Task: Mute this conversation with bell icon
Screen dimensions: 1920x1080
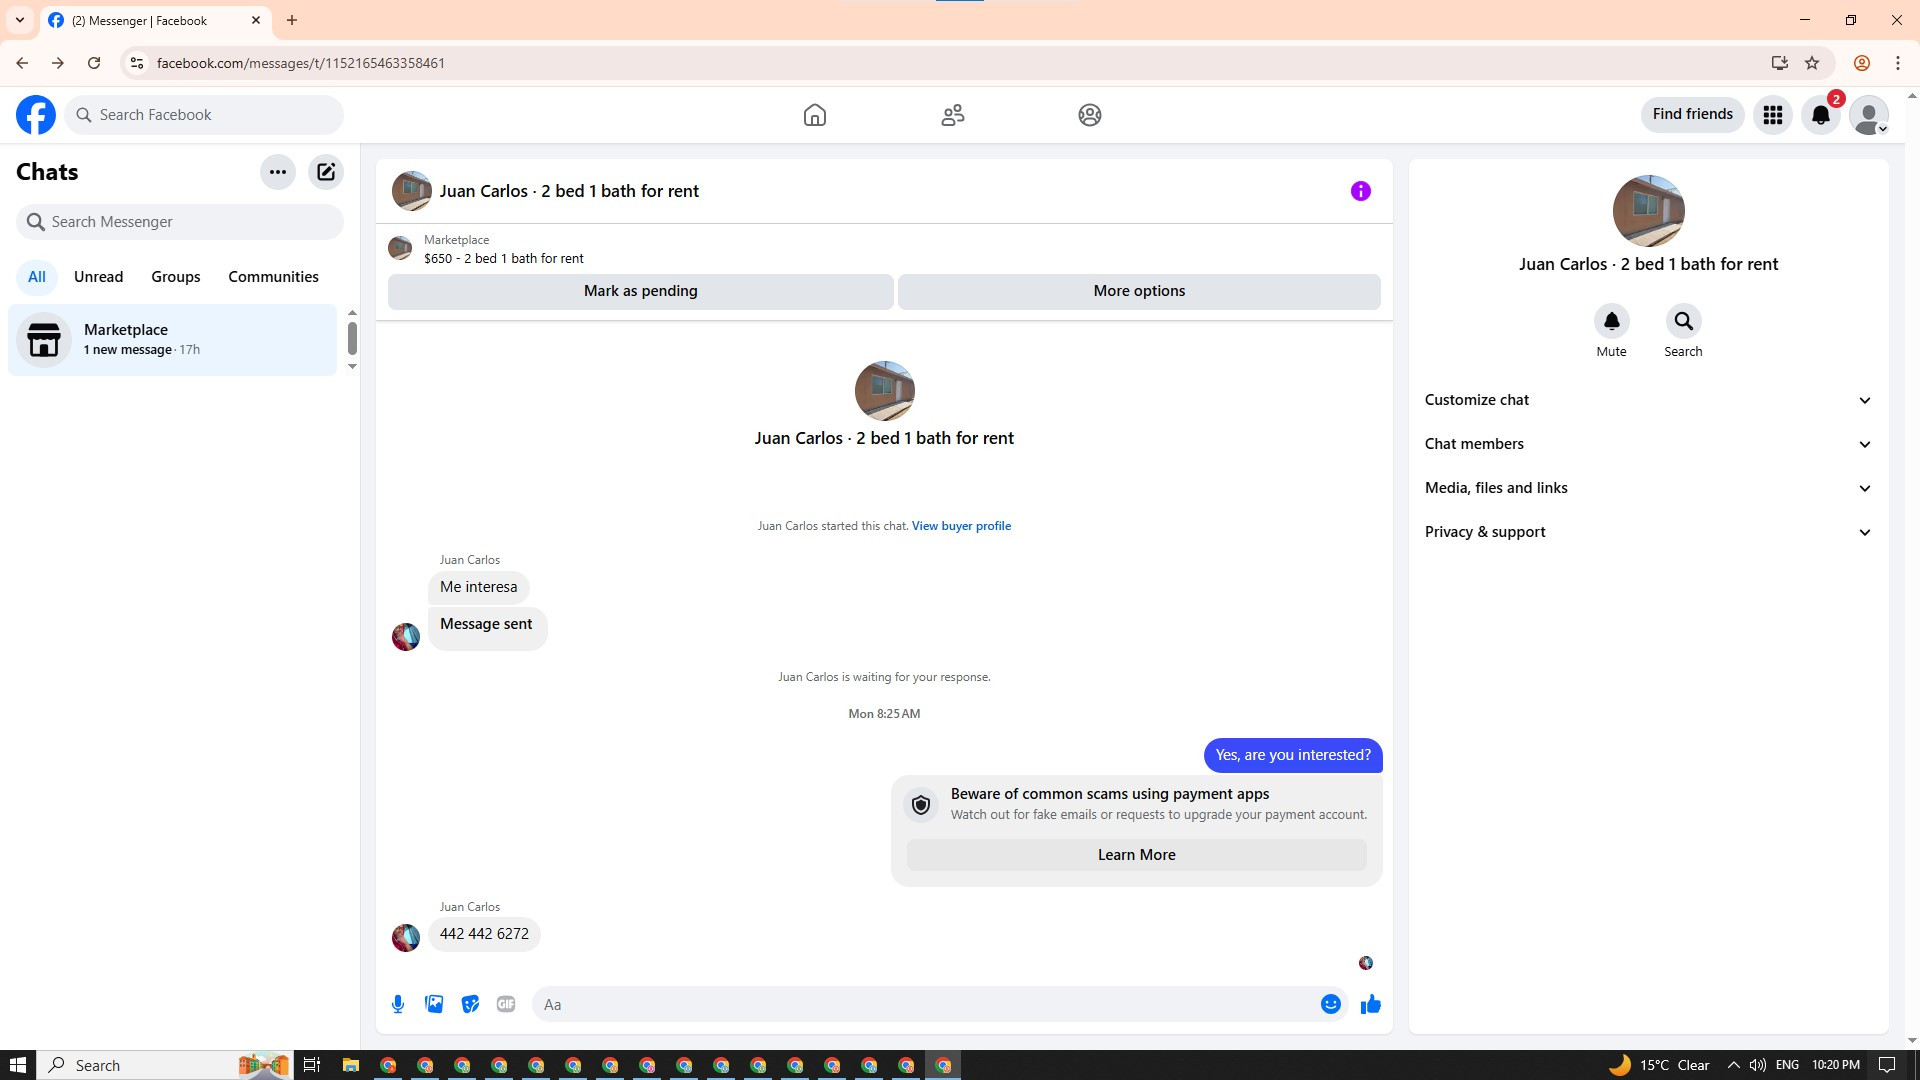Action: 1612,321
